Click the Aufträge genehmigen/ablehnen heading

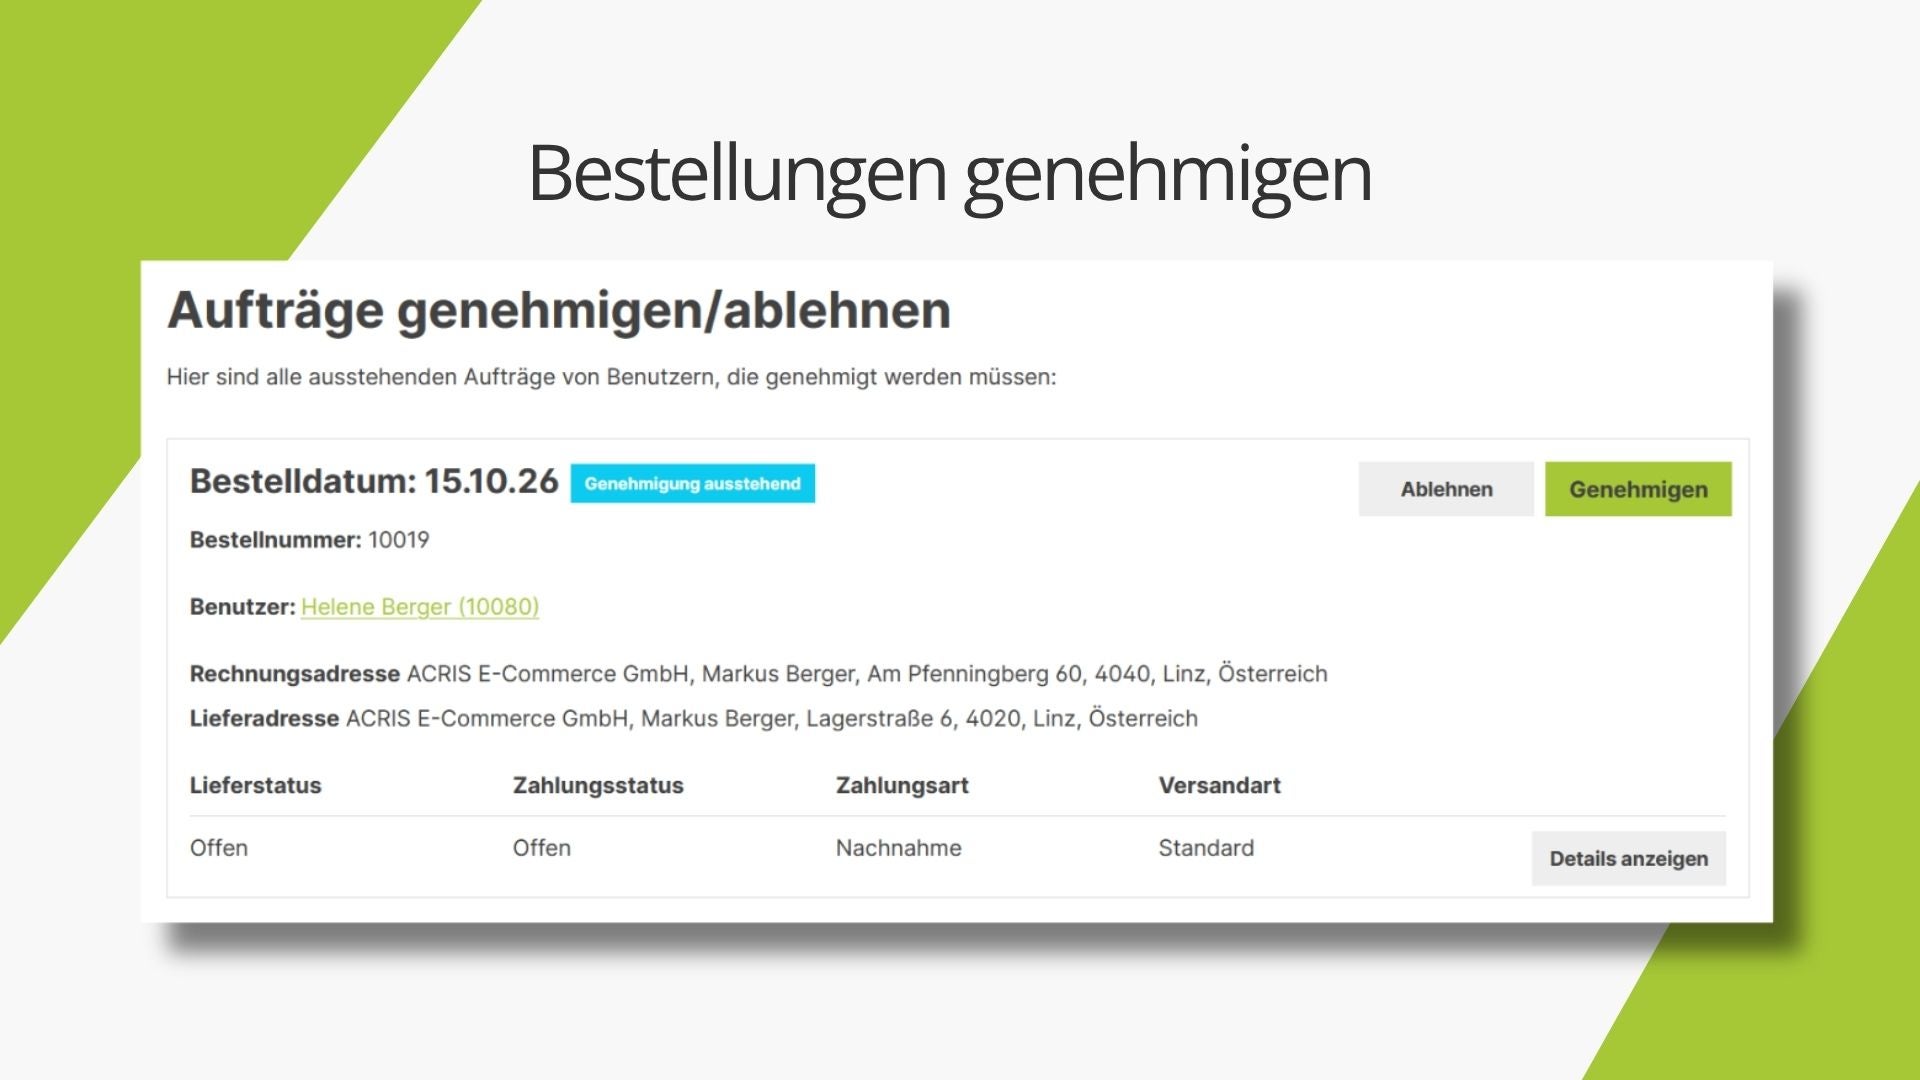[x=559, y=310]
